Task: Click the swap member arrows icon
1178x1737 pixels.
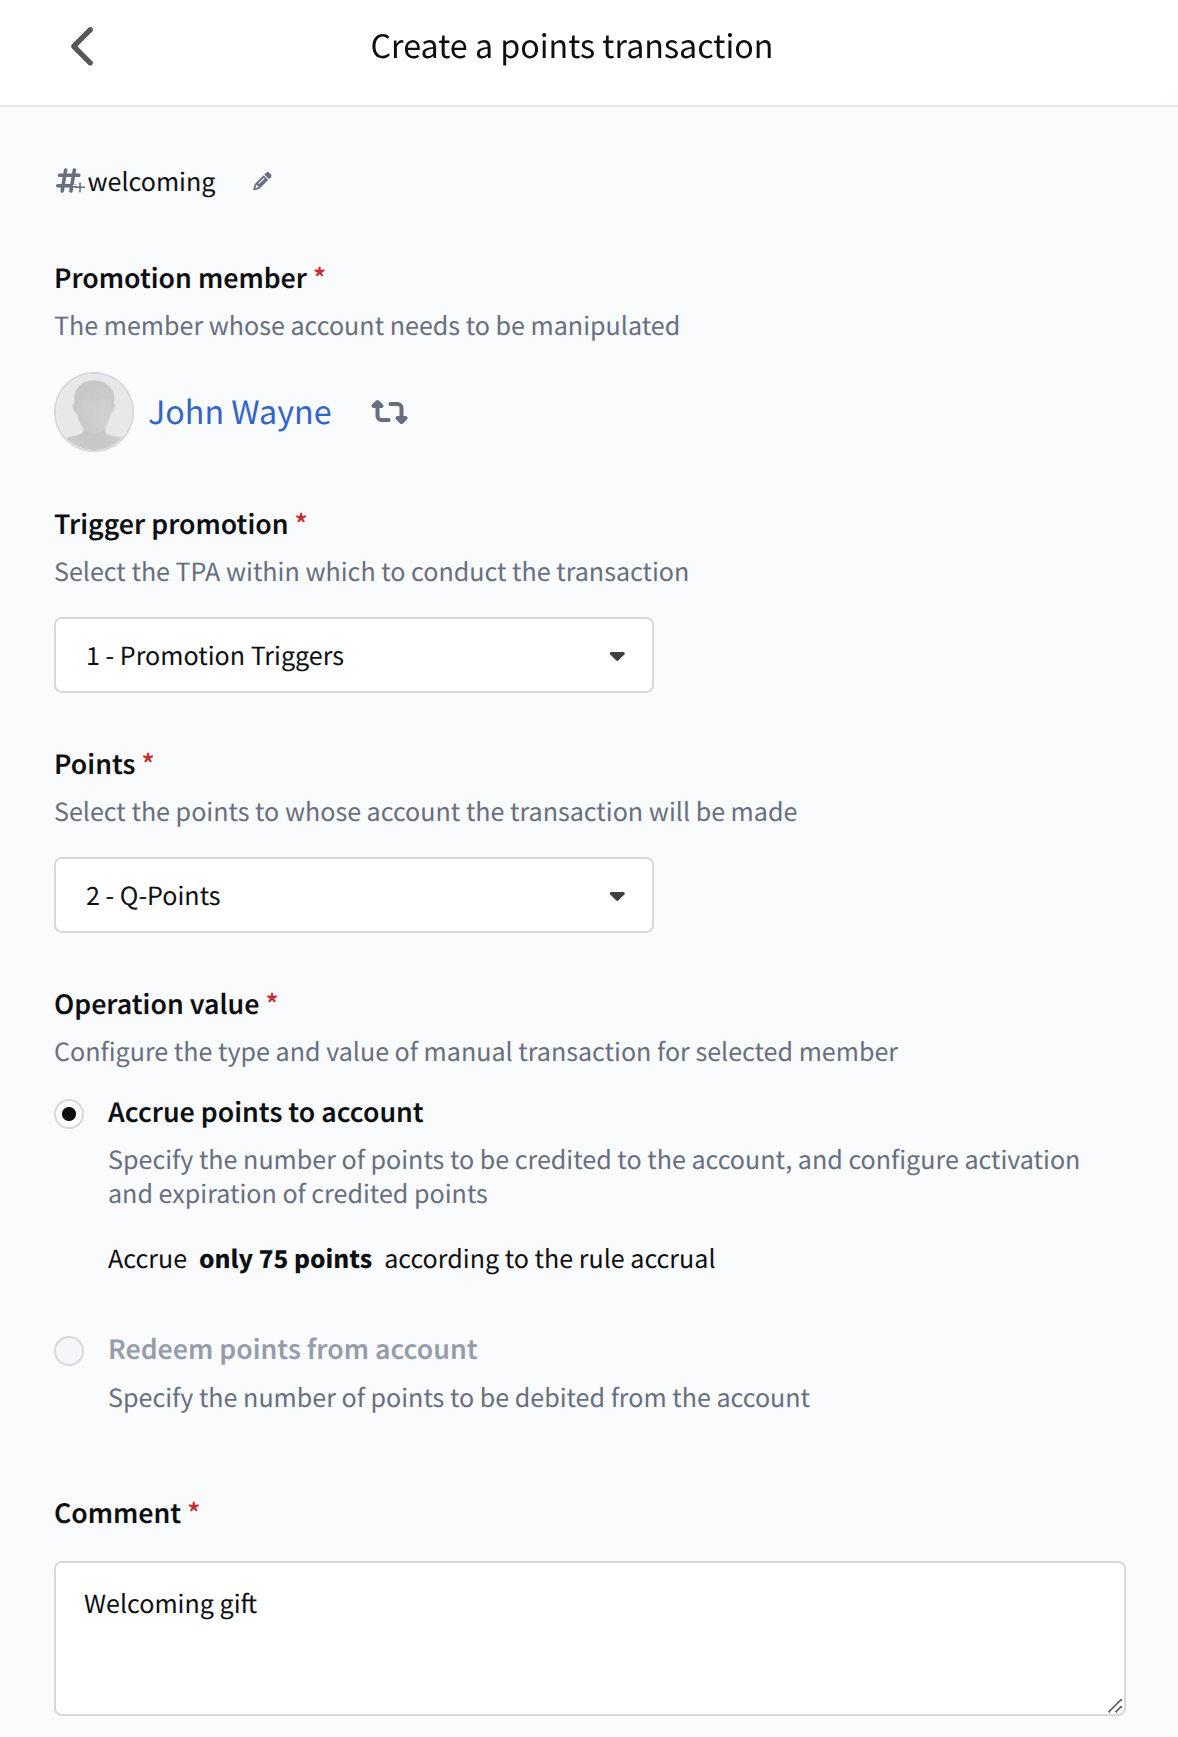Action: (x=389, y=412)
